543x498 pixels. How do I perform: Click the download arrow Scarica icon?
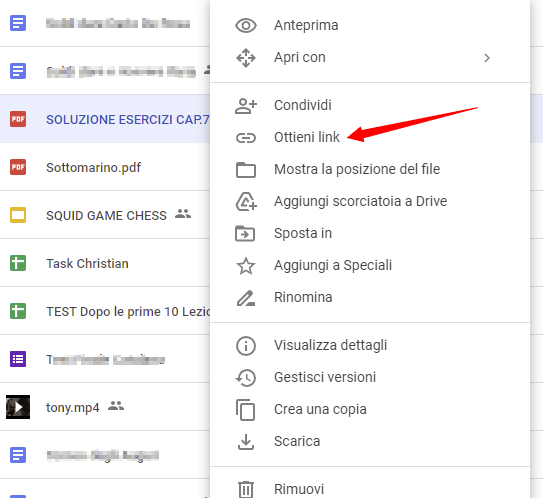tap(246, 442)
